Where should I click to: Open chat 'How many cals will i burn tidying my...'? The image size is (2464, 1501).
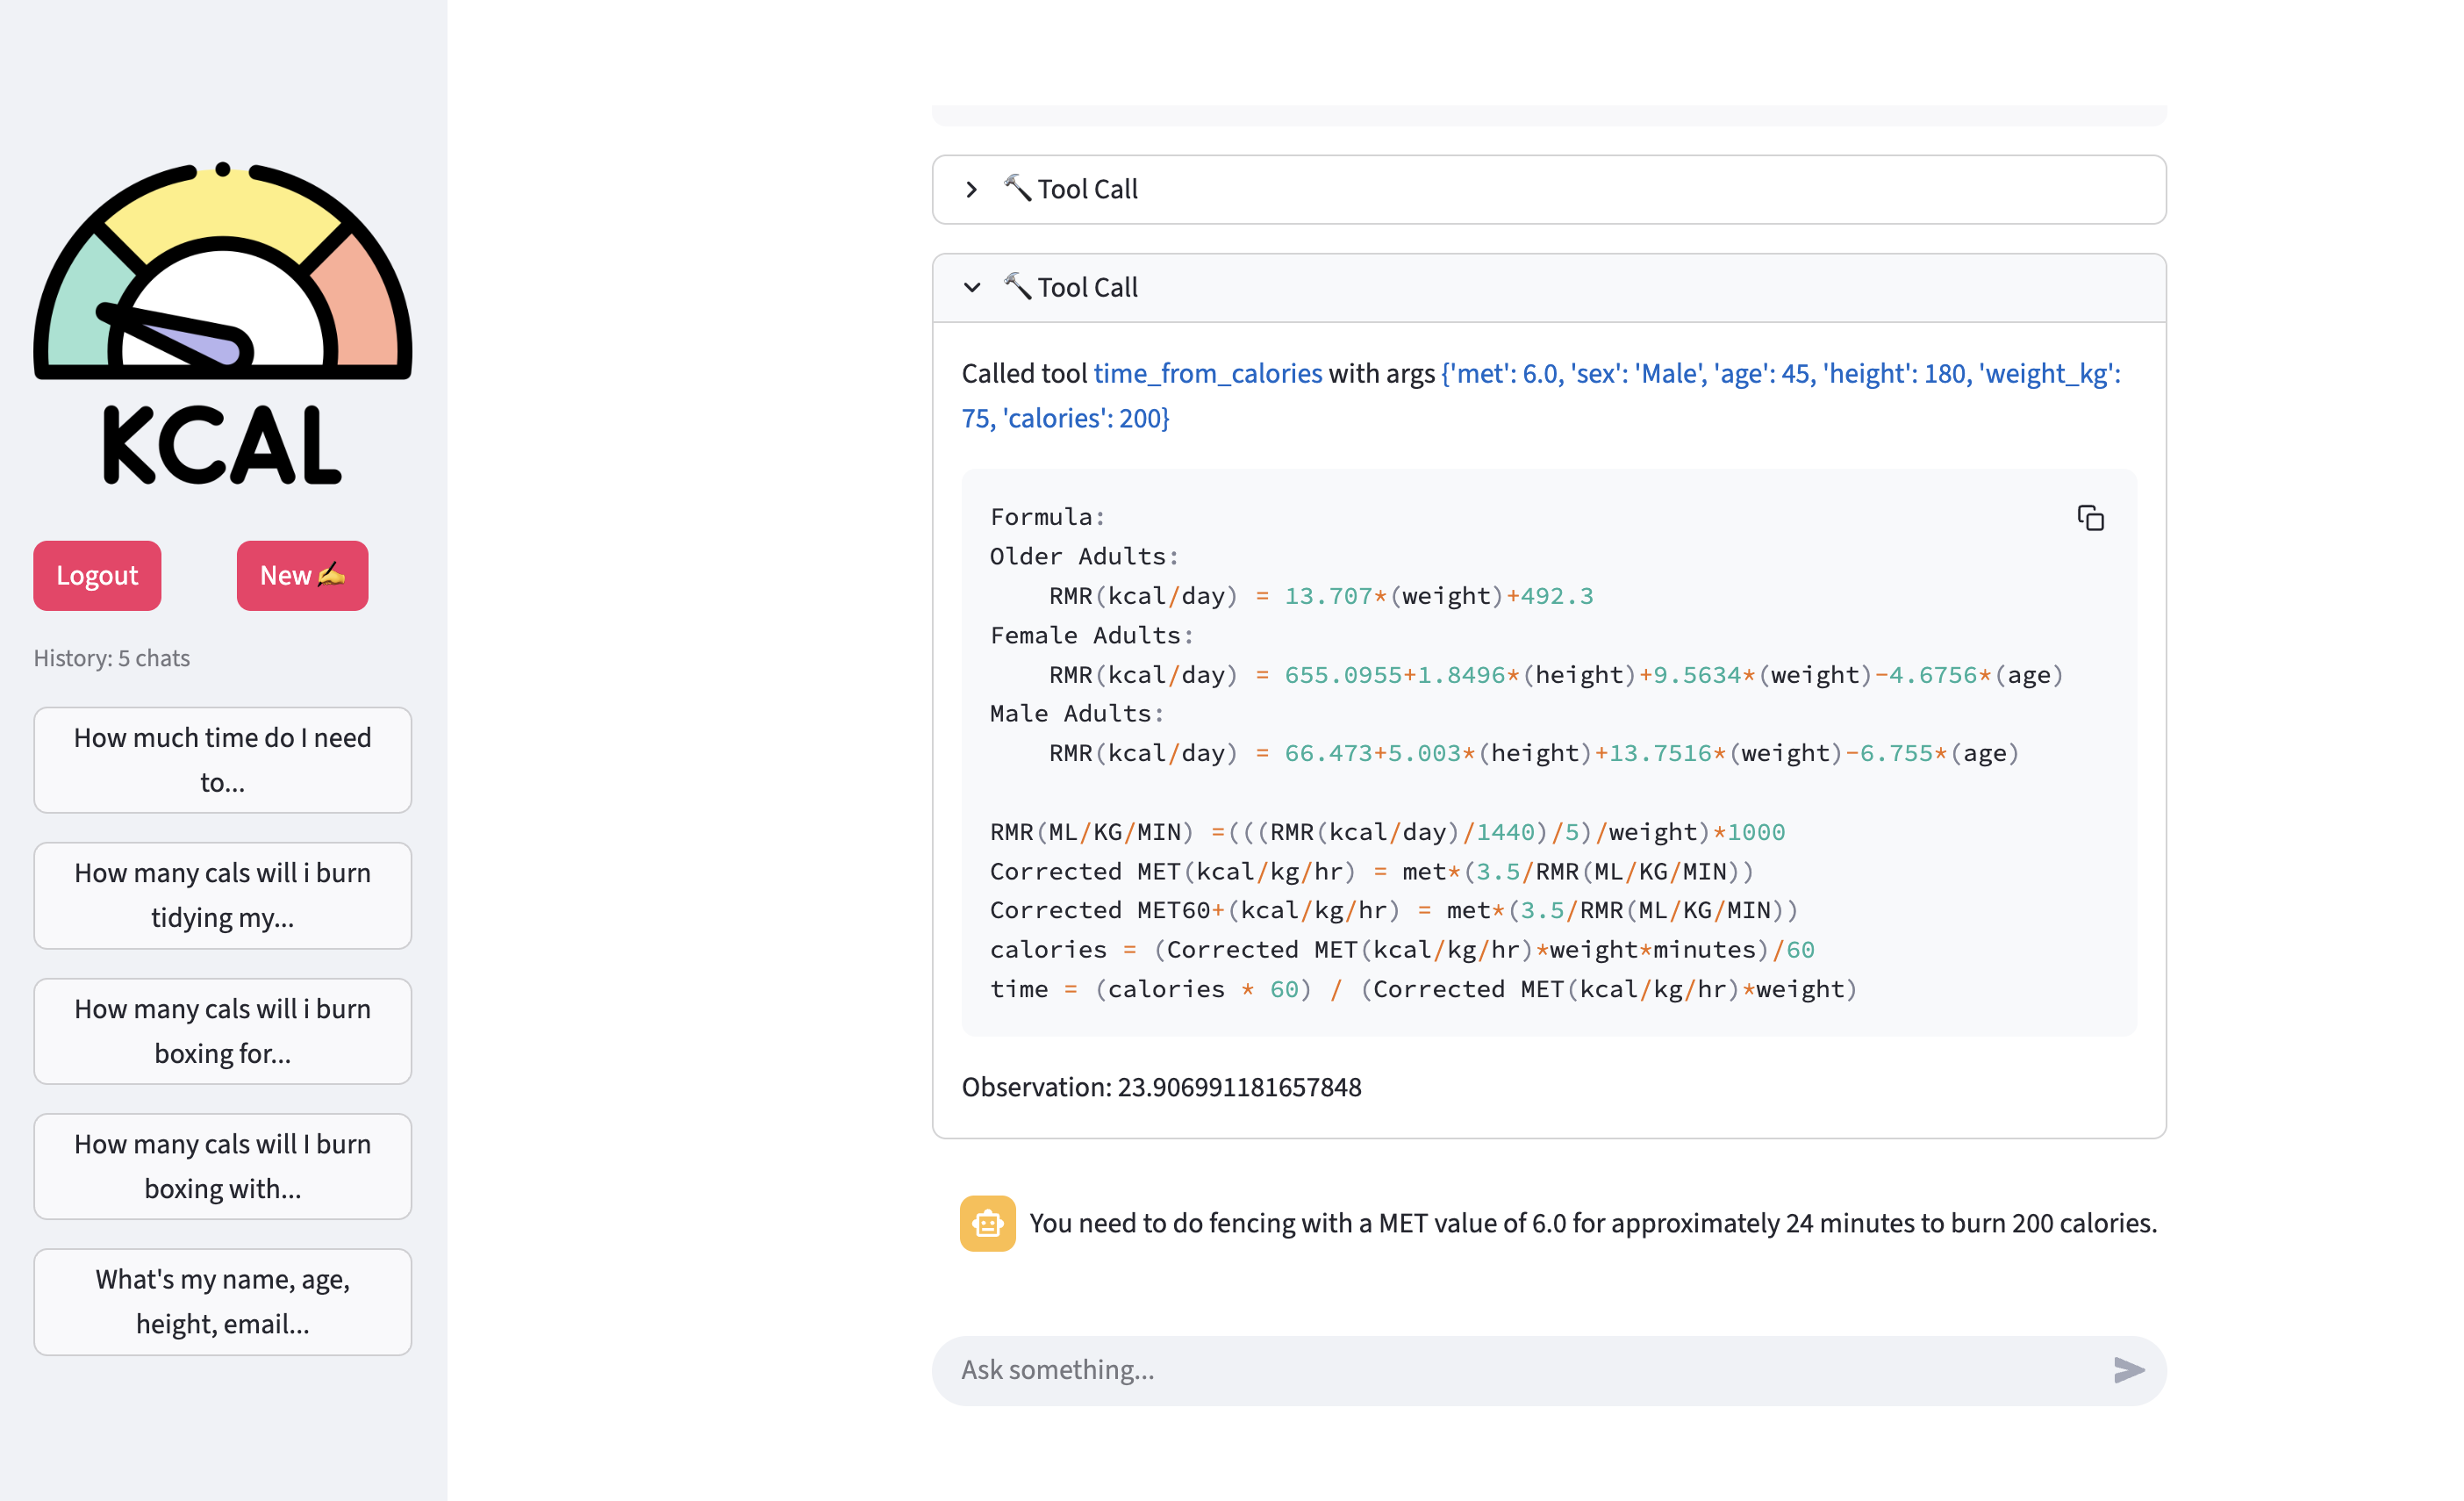point(222,895)
